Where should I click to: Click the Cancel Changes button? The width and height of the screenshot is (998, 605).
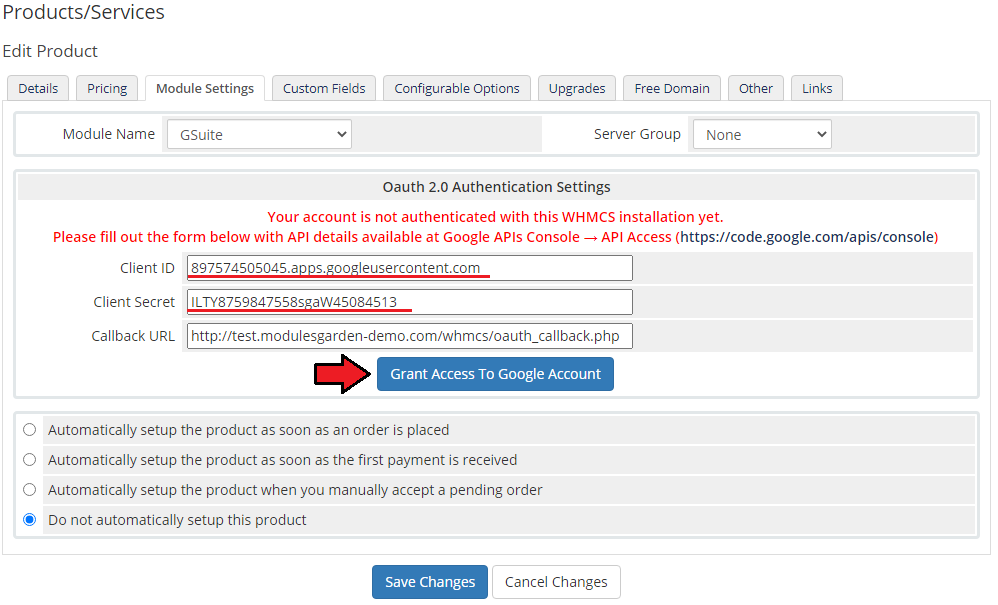[556, 582]
